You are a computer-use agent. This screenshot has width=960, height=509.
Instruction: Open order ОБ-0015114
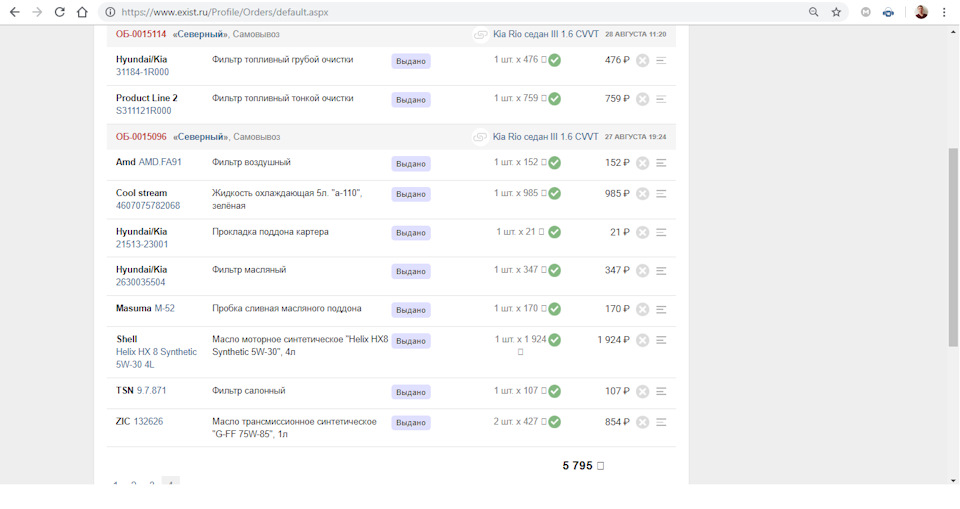pyautogui.click(x=141, y=34)
